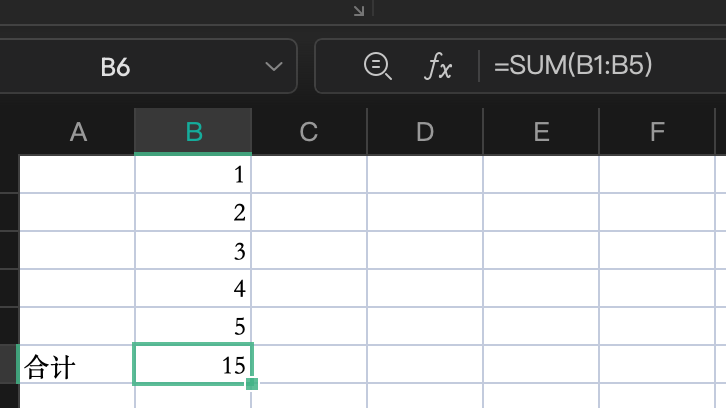Select column A header
This screenshot has width=726, height=408.
(x=77, y=131)
